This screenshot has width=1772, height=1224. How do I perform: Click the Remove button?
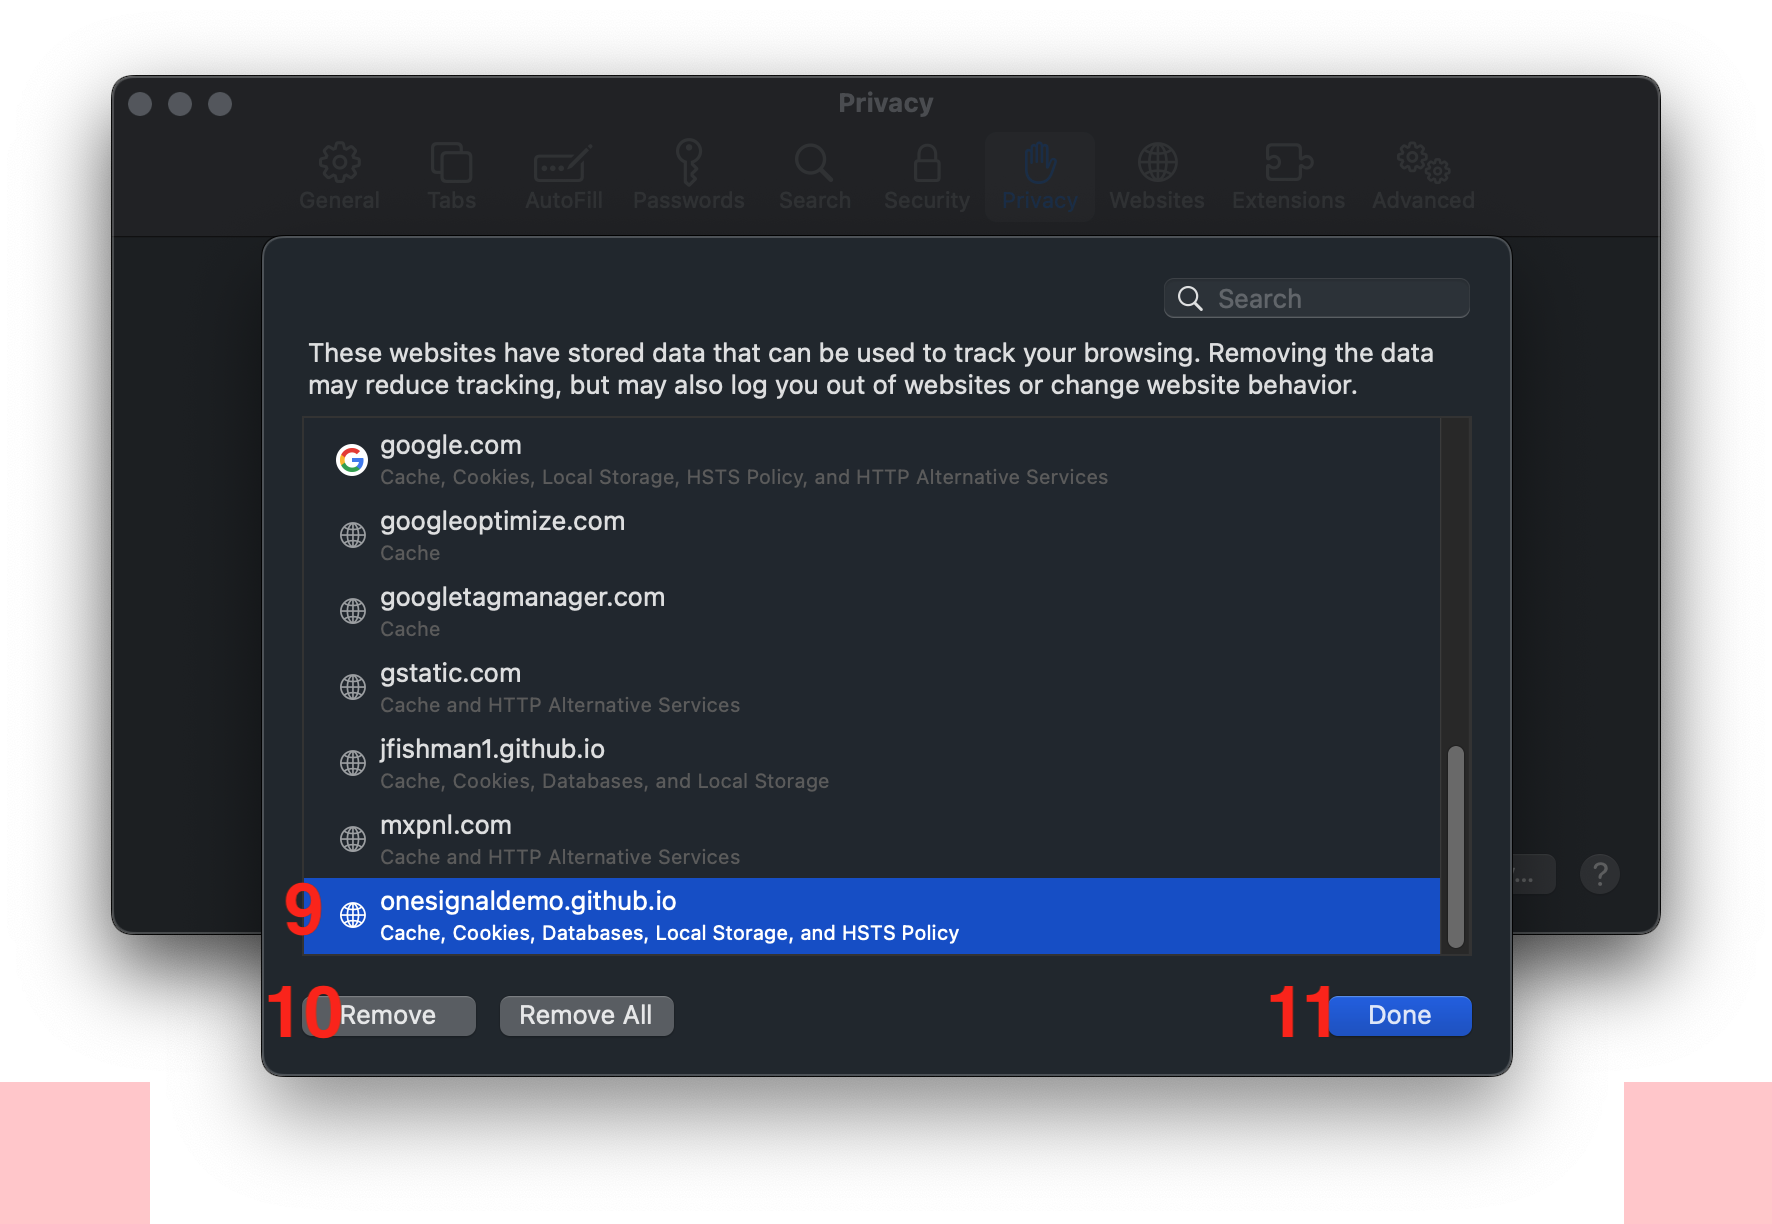click(388, 1016)
